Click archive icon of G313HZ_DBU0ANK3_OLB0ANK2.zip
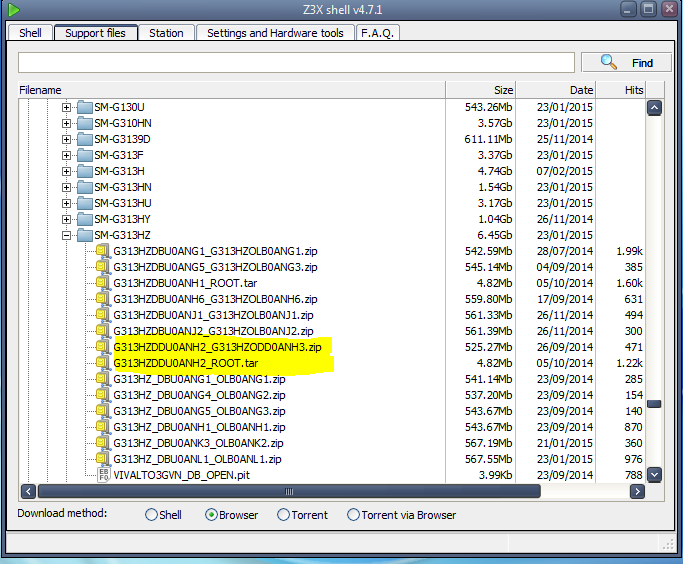 point(102,443)
